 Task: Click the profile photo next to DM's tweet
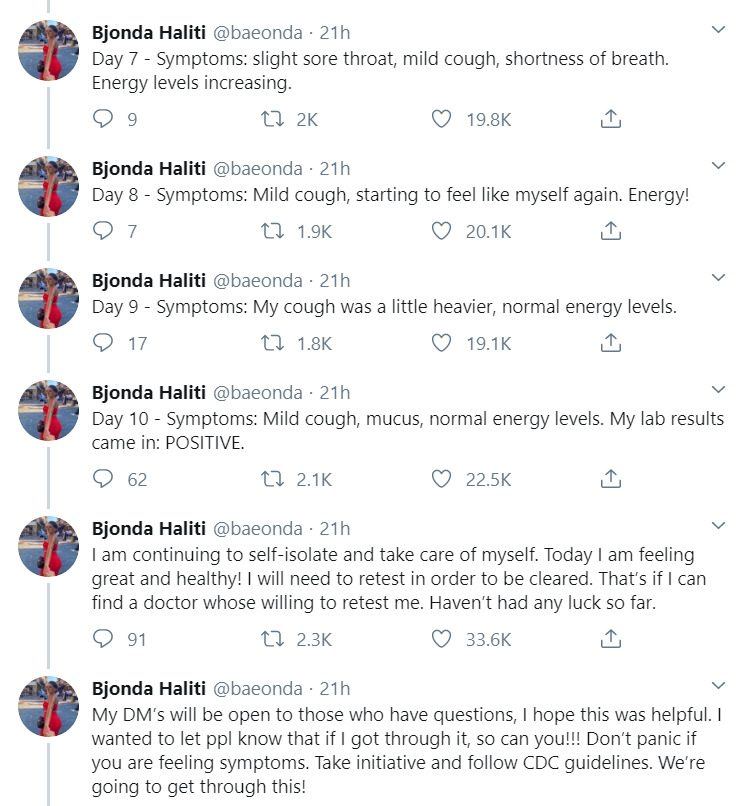point(48,706)
